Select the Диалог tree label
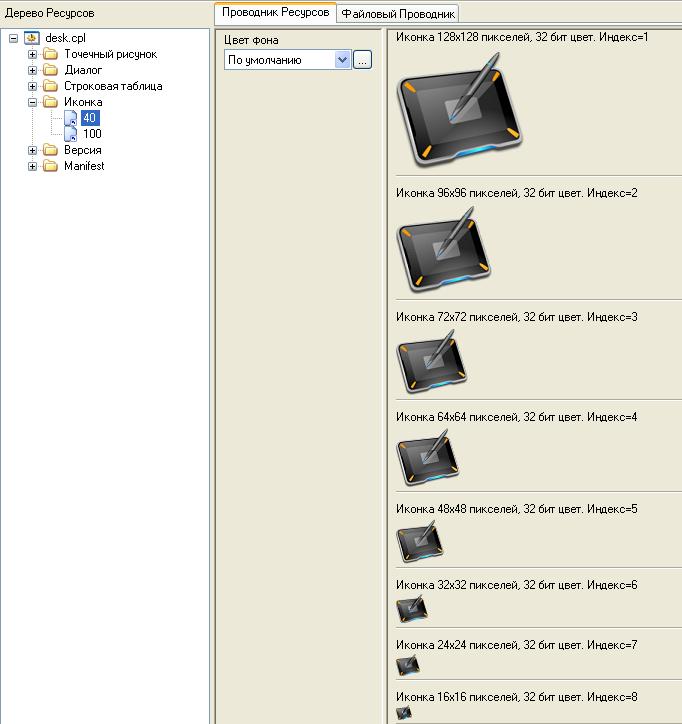 point(83,70)
